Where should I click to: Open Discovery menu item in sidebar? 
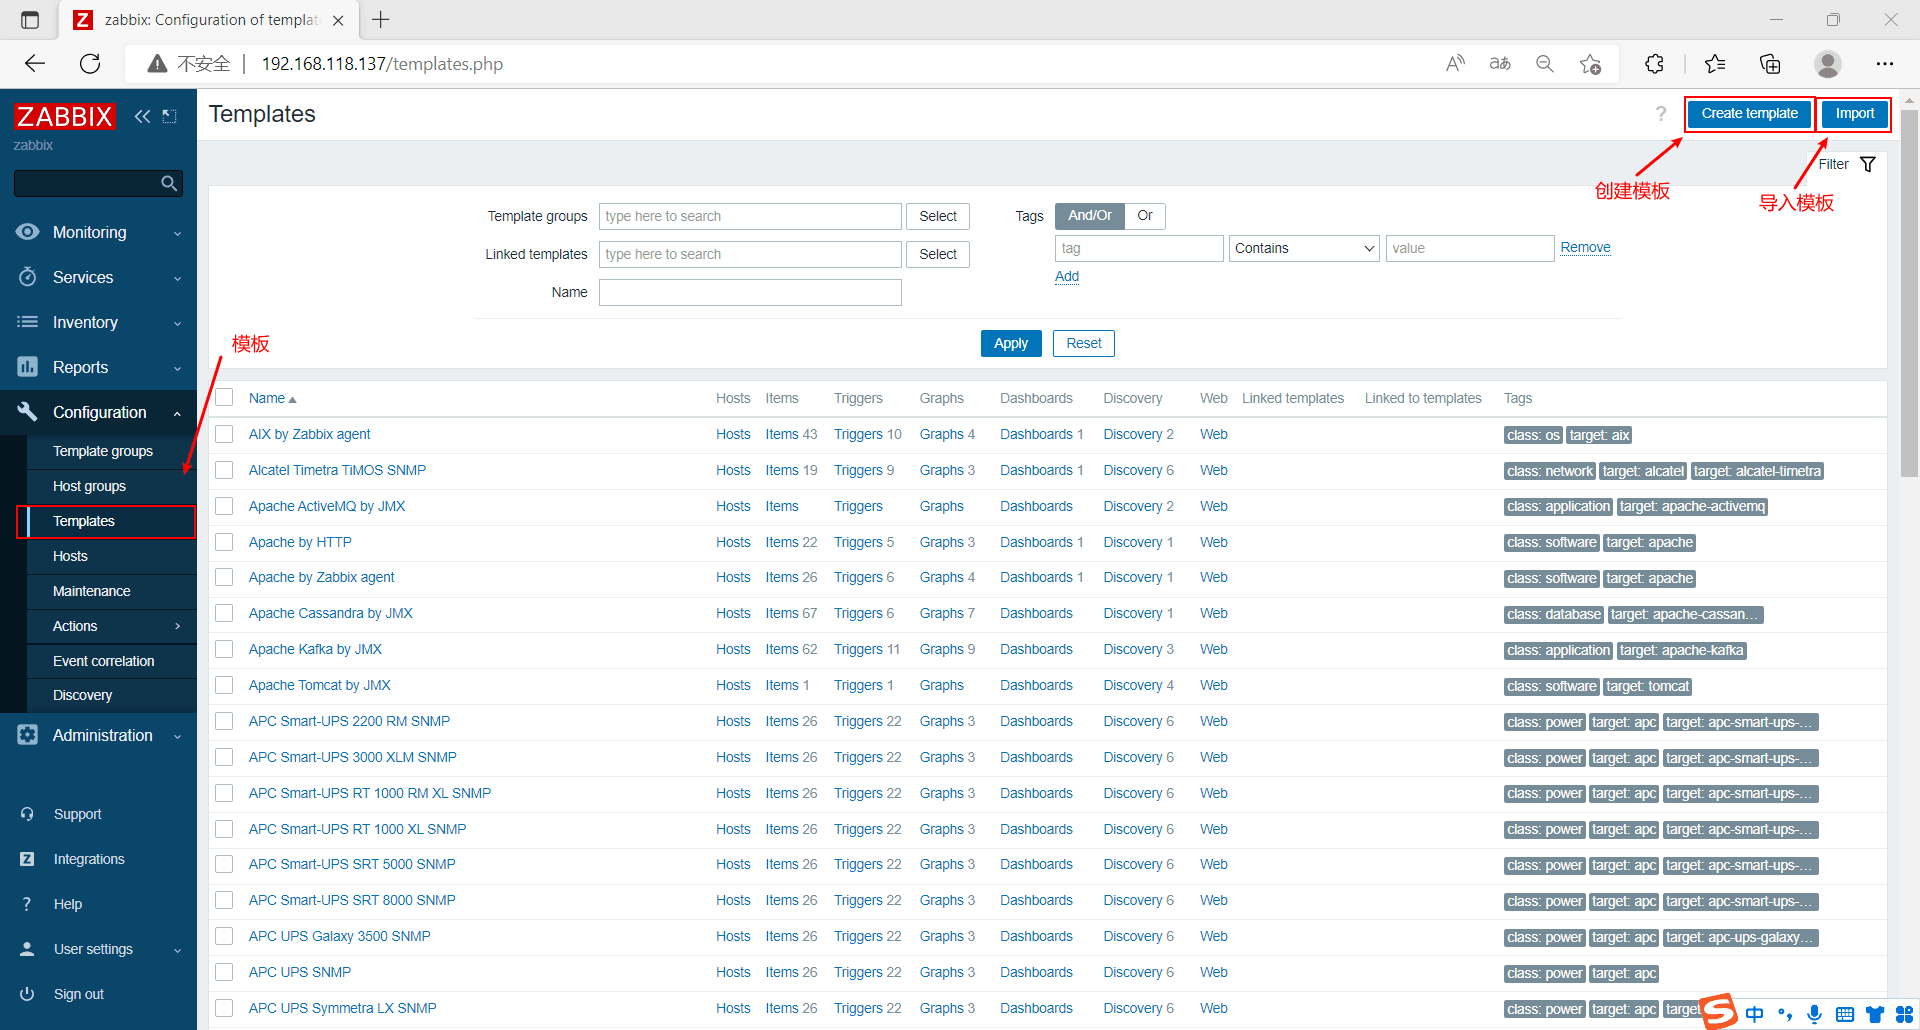point(82,695)
